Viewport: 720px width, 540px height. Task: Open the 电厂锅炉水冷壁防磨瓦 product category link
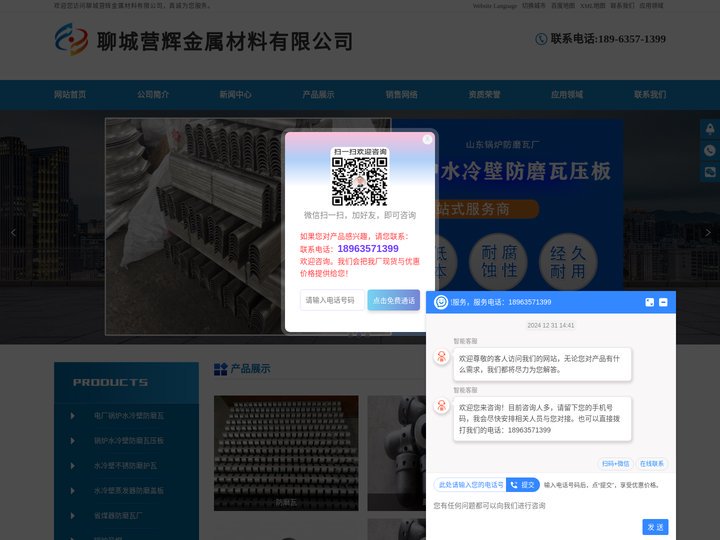(x=129, y=416)
